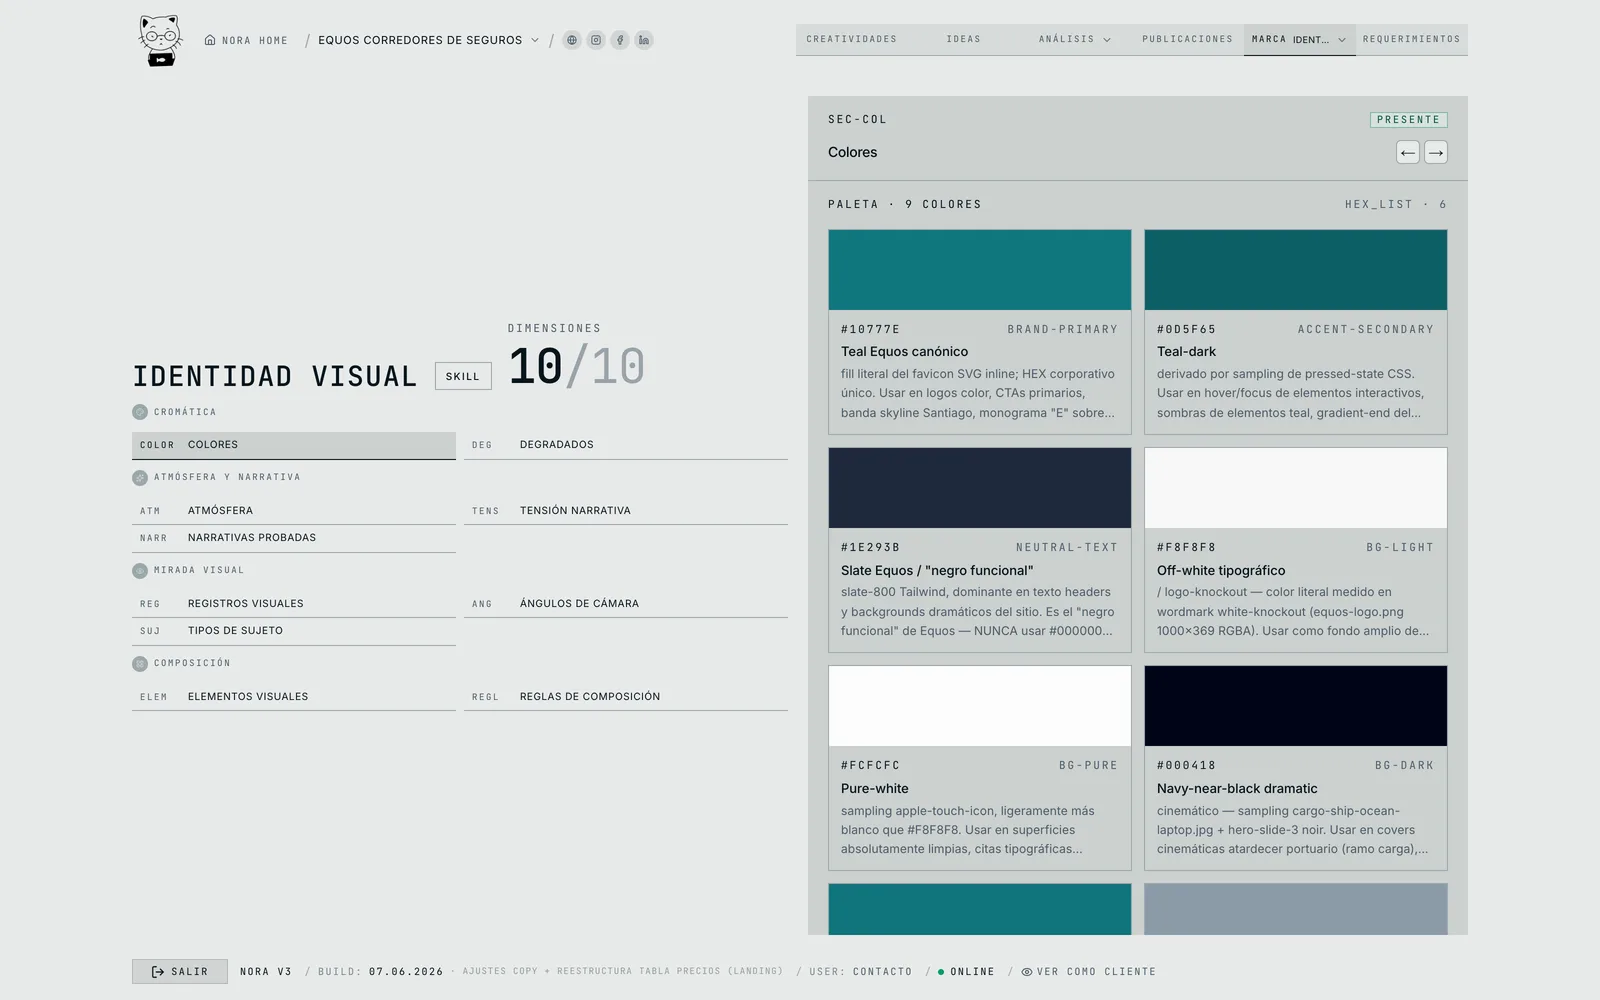Click the Presente status badge
1600x1000 pixels.
(1408, 120)
